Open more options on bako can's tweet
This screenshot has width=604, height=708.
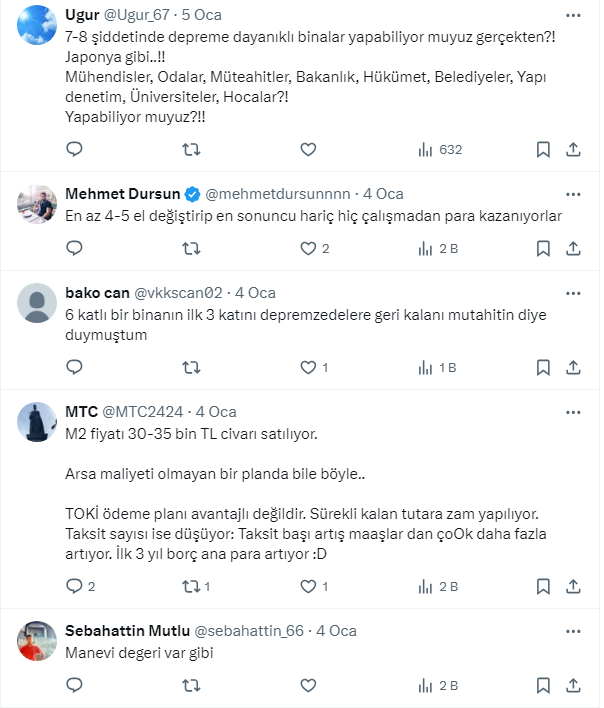tap(572, 293)
